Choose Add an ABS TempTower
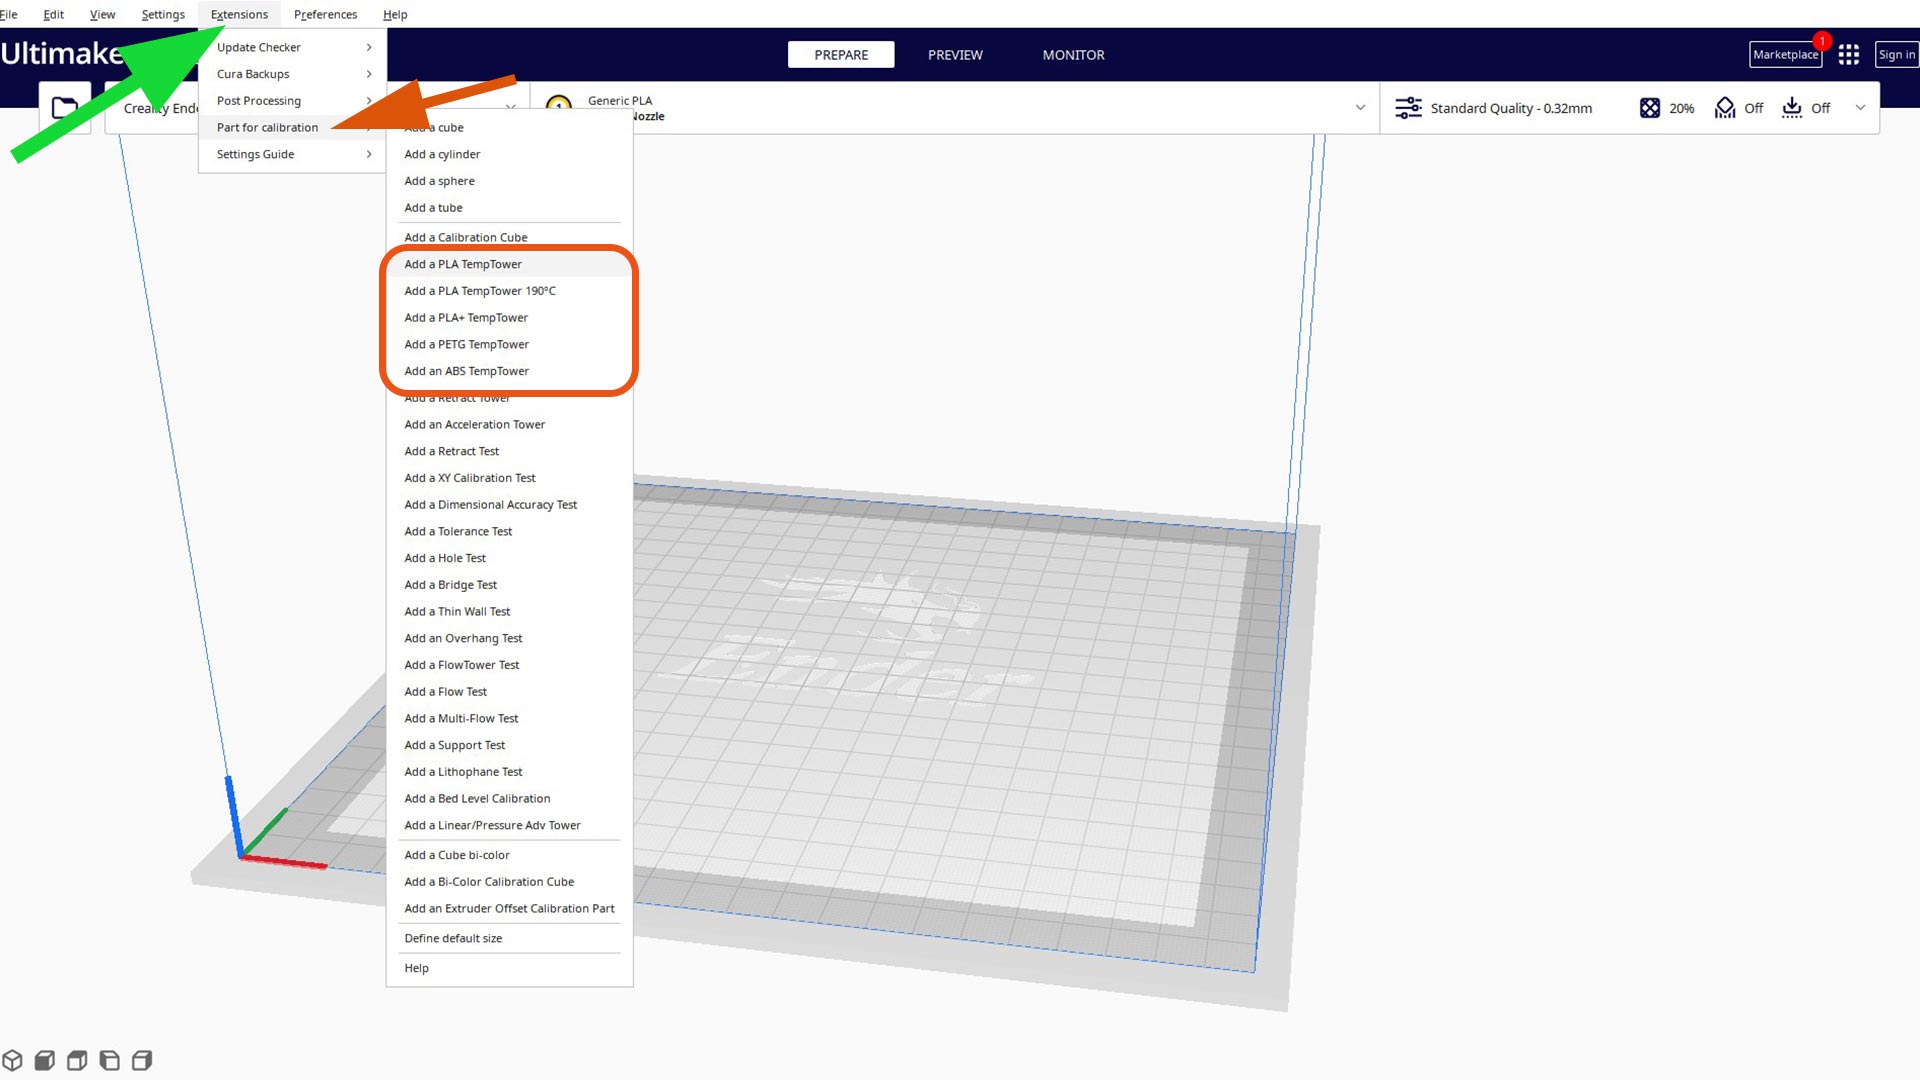 (509, 371)
